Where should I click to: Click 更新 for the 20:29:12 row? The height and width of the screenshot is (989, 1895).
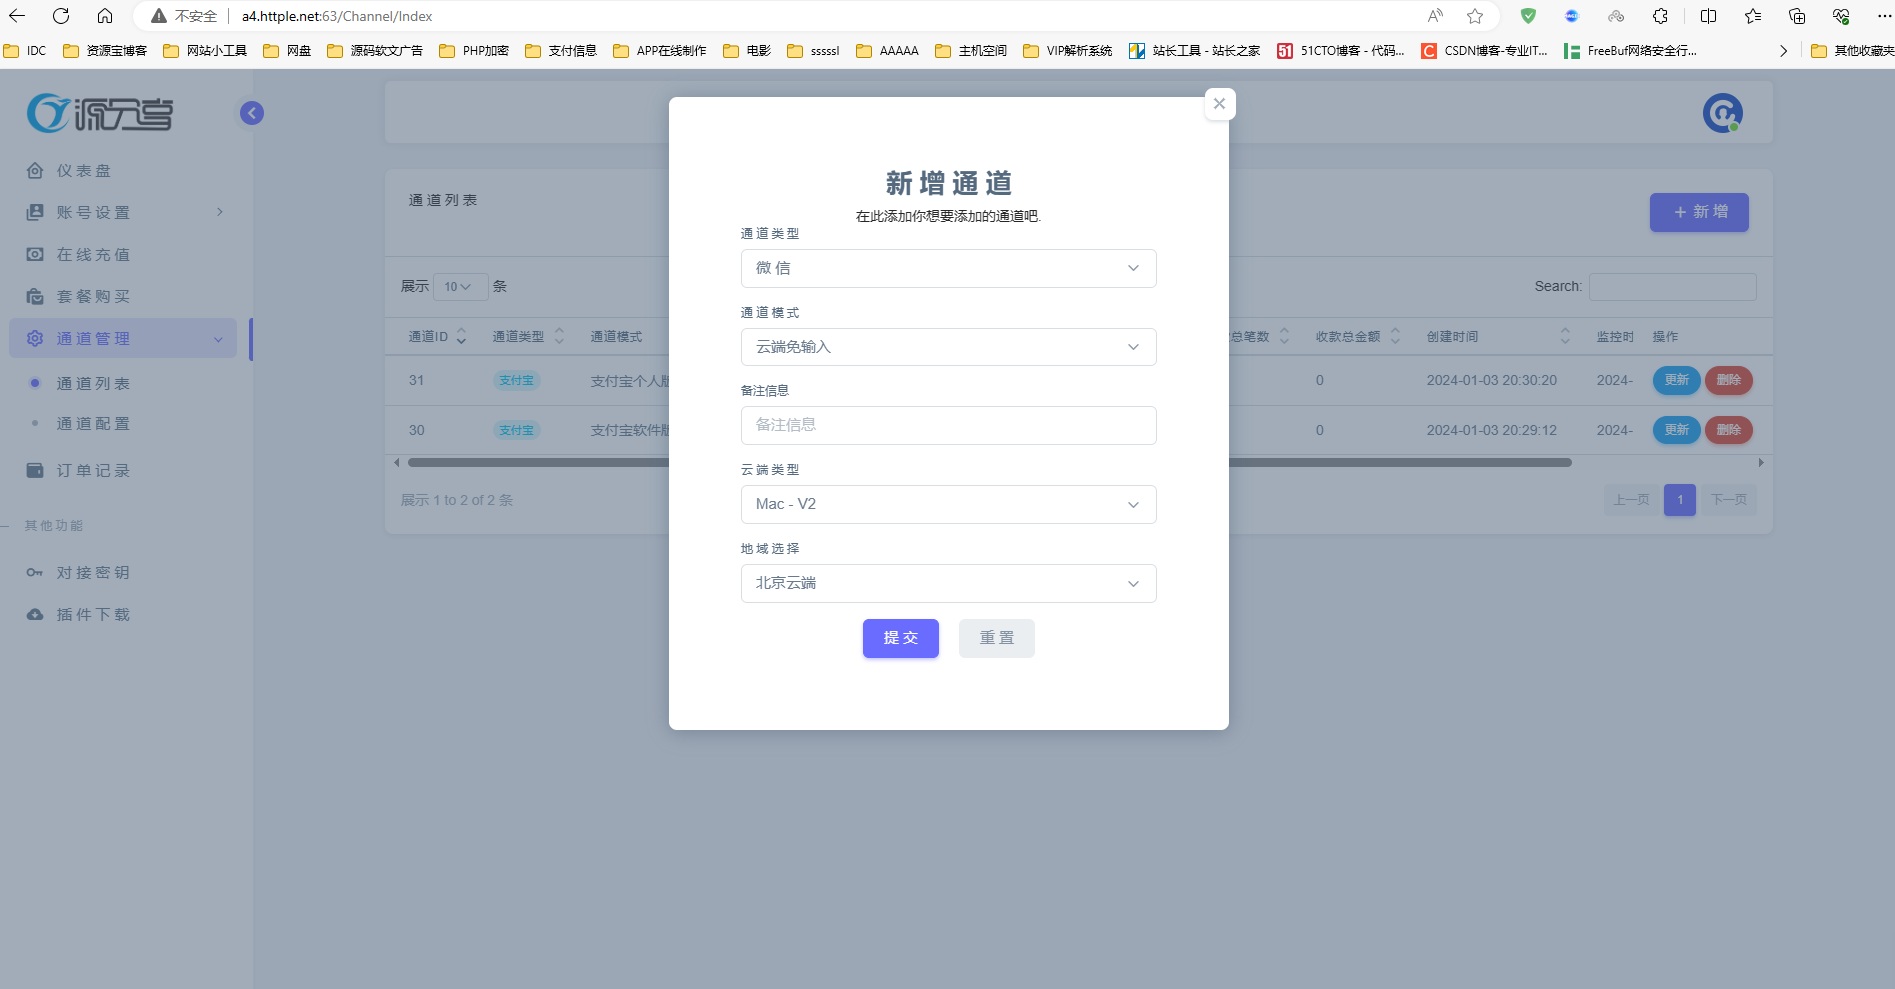(x=1676, y=430)
